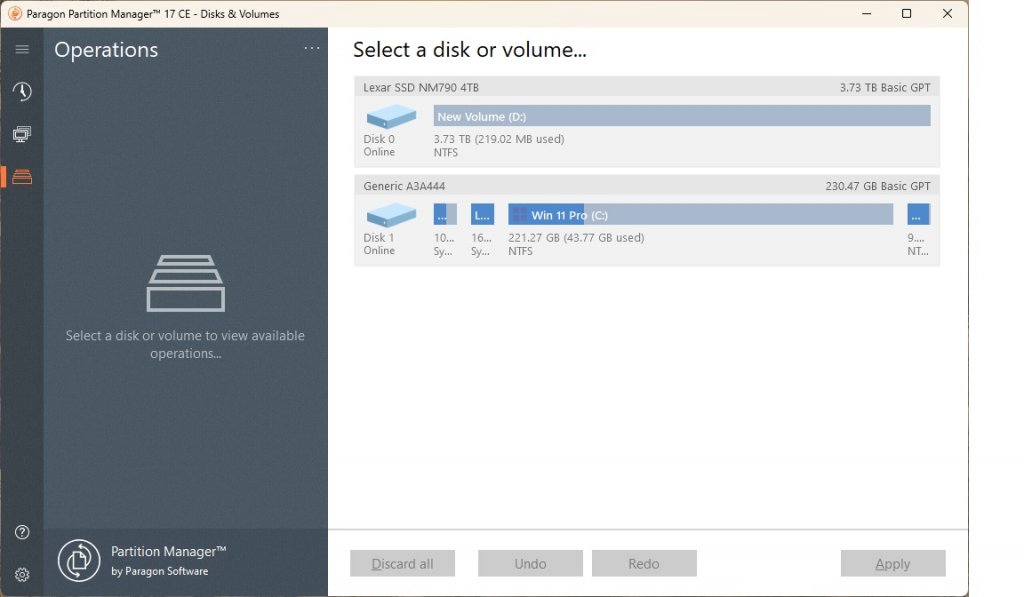The image size is (1024, 597).
Task: Close the Paragon Partition Manager window
Action: 947,14
